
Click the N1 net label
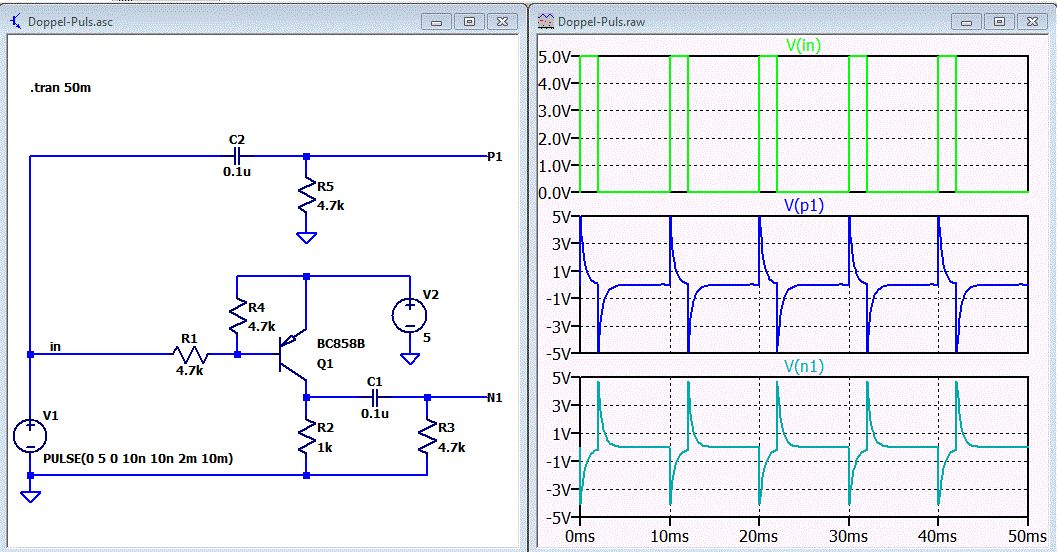tap(494, 397)
